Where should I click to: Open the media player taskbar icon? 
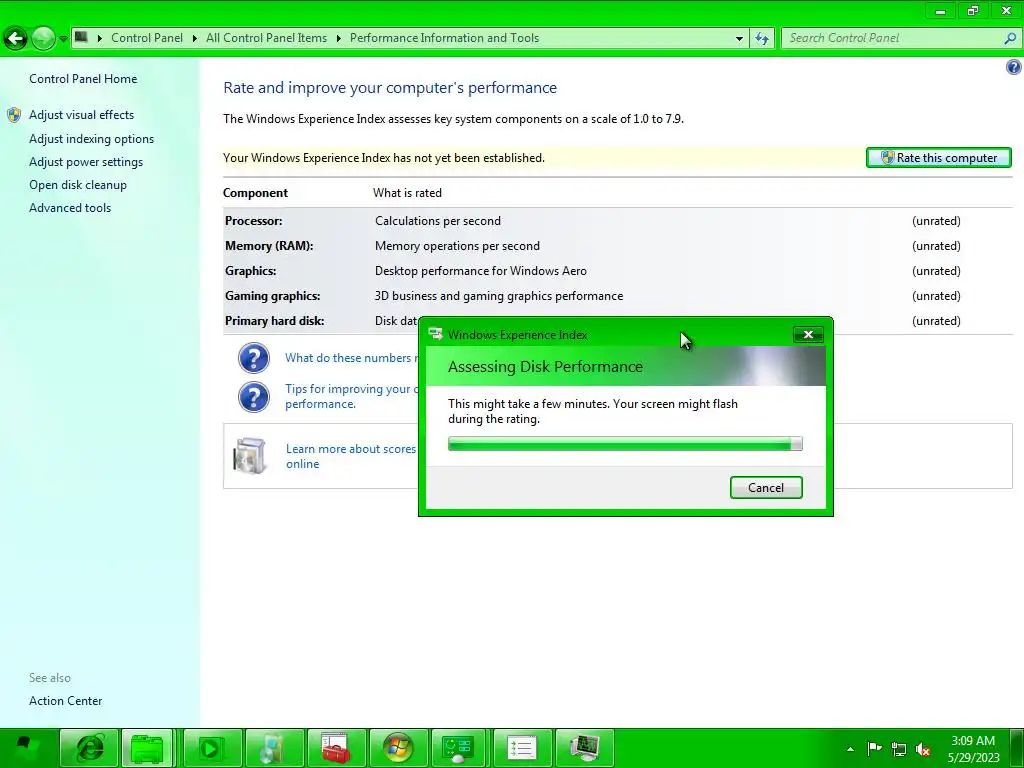click(x=212, y=748)
